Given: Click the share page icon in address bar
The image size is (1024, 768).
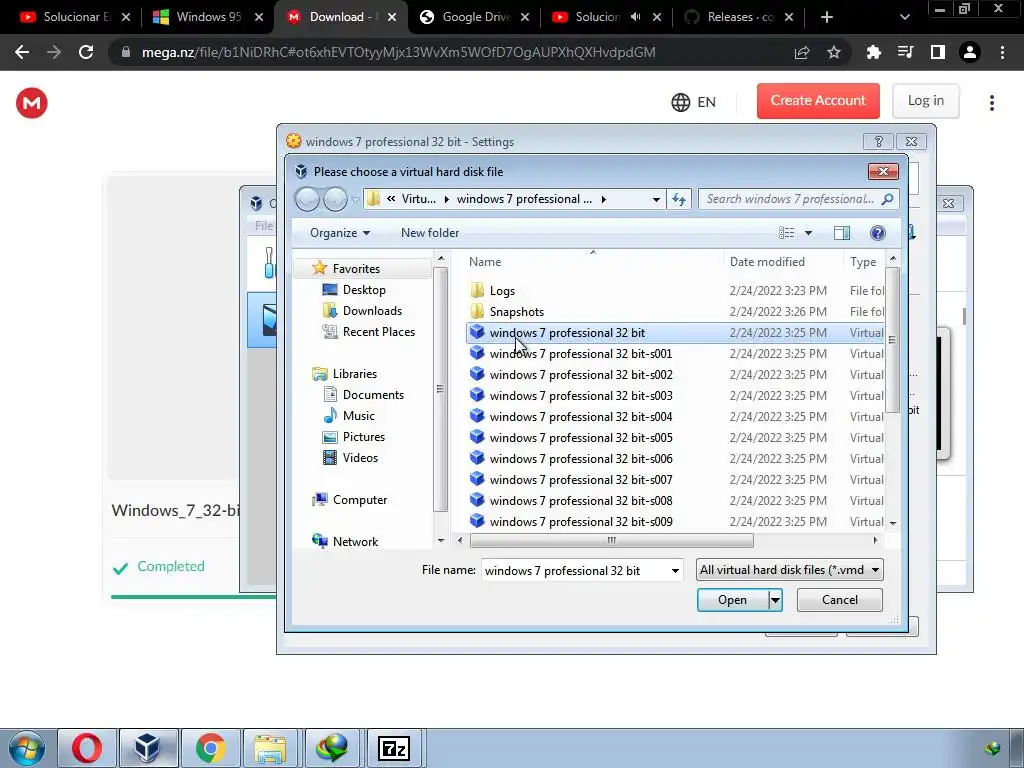Looking at the screenshot, I should (x=802, y=52).
